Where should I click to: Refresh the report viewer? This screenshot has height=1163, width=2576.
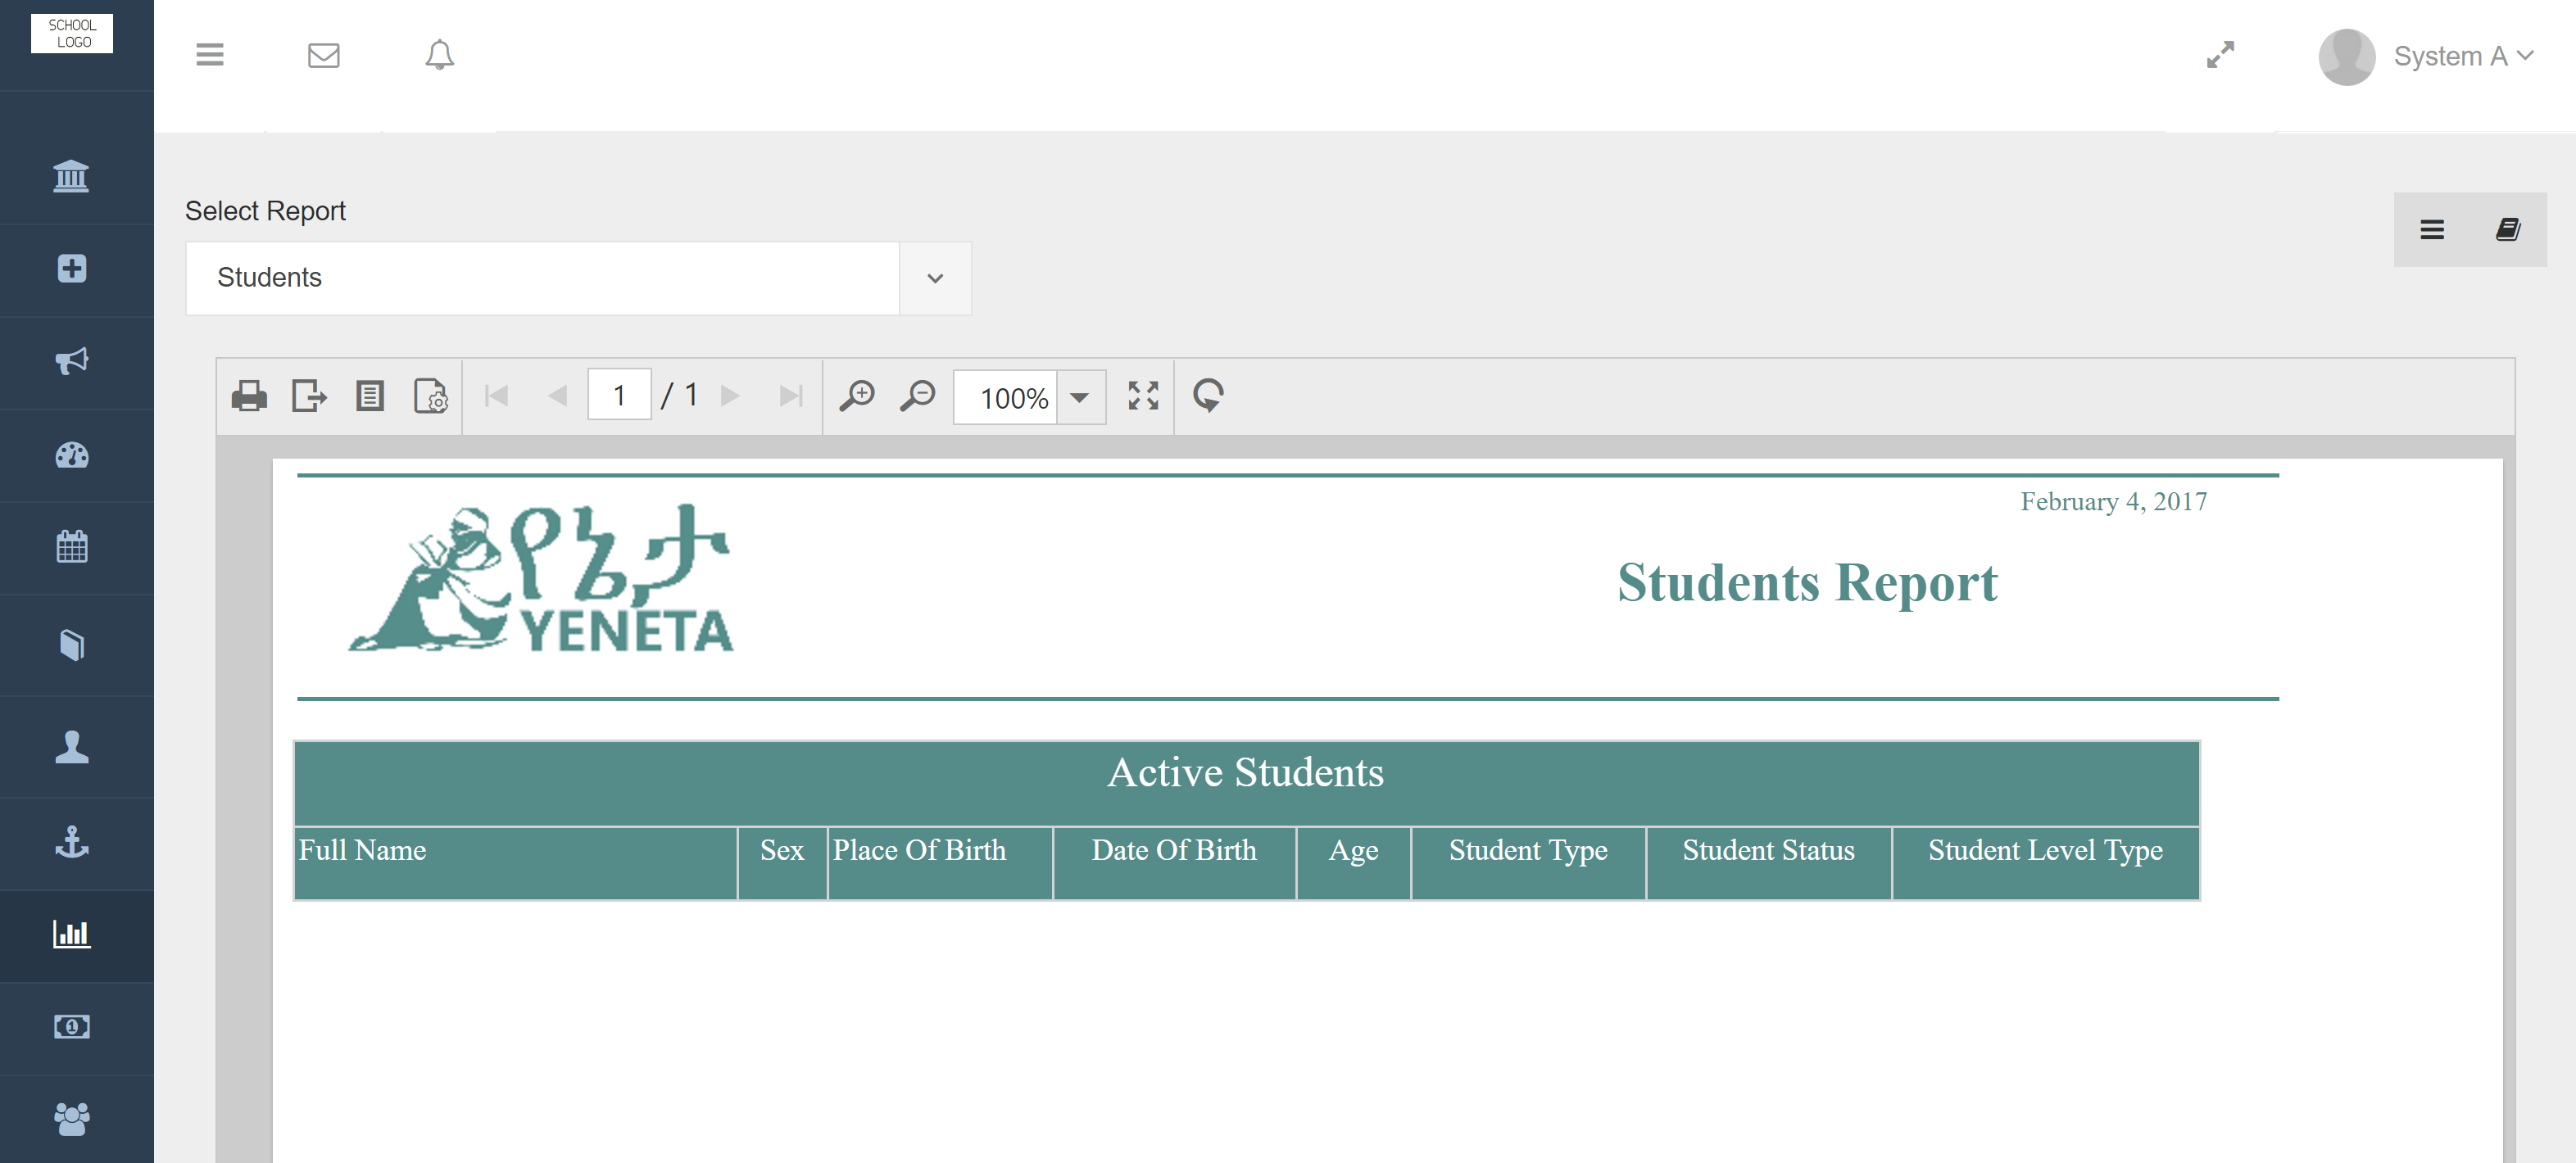point(1208,396)
